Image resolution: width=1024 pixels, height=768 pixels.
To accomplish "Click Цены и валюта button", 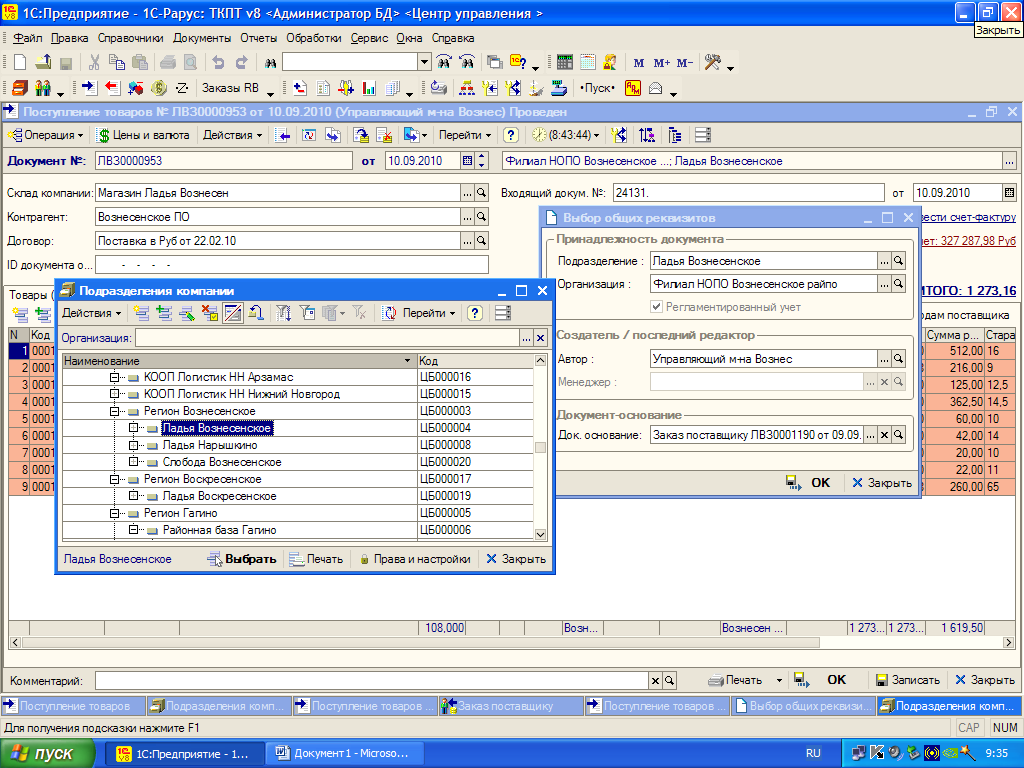I will pos(144,135).
